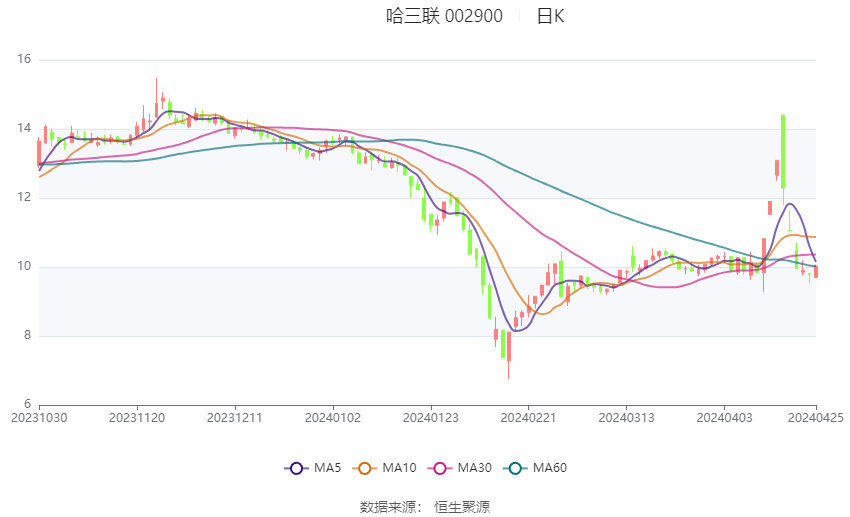The height and width of the screenshot is (517, 850).
Task: Click the 20231030 x-axis date label
Action: tap(39, 418)
